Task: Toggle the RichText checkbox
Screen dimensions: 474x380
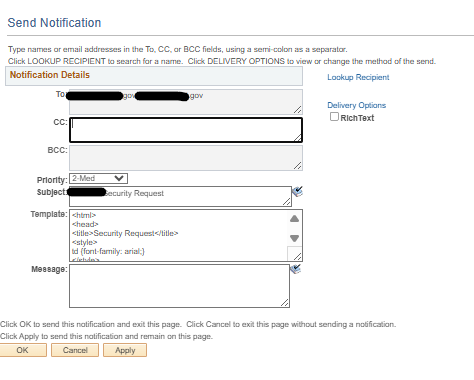Action: click(x=334, y=117)
